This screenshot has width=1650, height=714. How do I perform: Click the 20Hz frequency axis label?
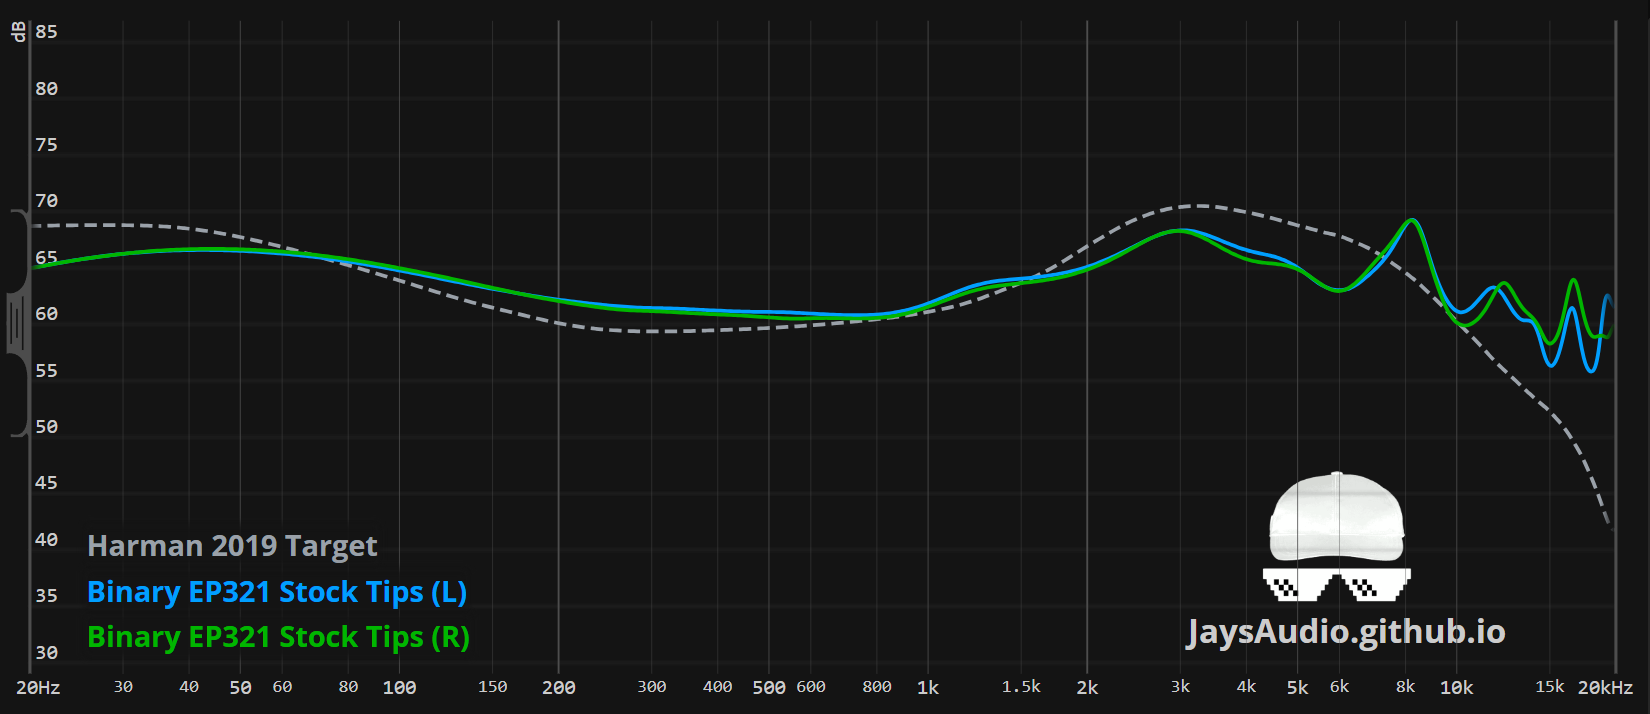(38, 688)
